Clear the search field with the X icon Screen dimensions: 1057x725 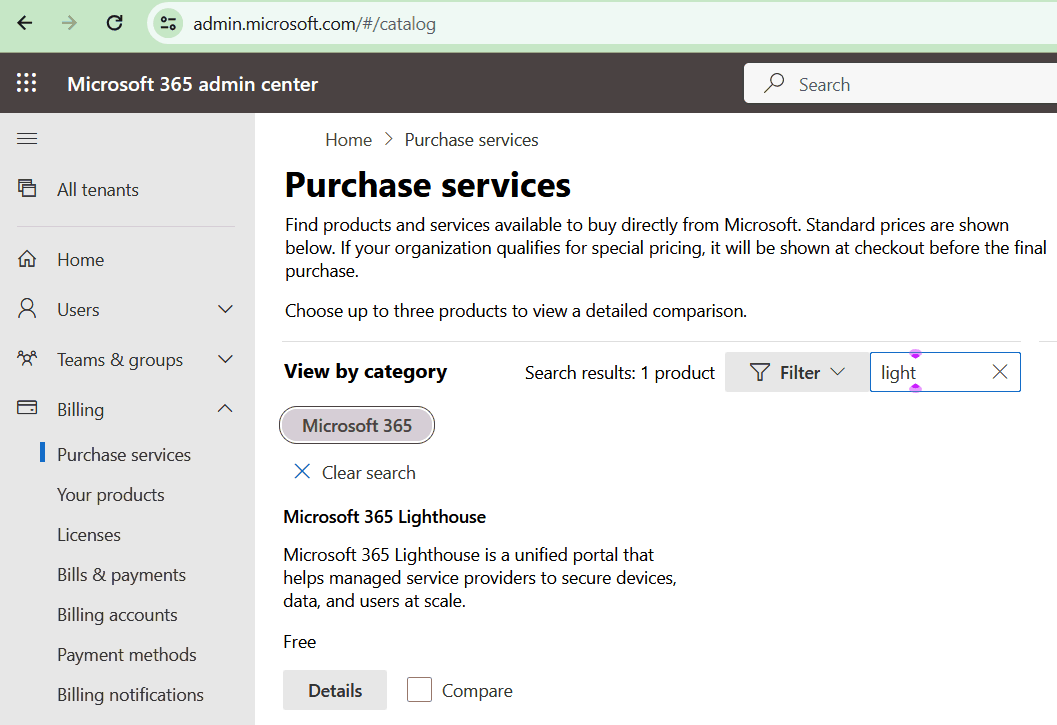point(1000,372)
